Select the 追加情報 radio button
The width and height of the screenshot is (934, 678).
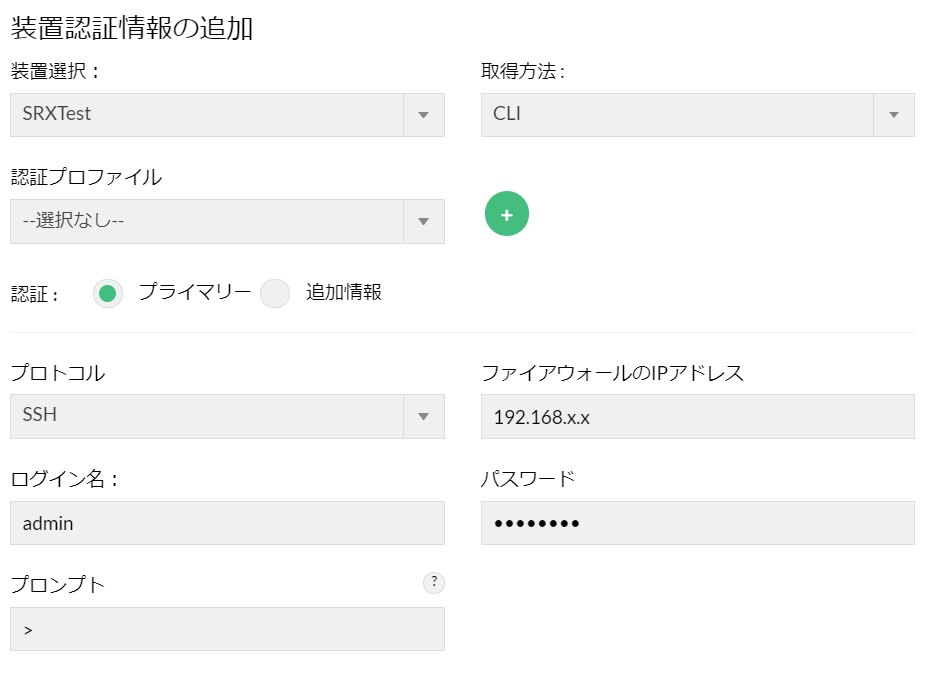point(274,293)
